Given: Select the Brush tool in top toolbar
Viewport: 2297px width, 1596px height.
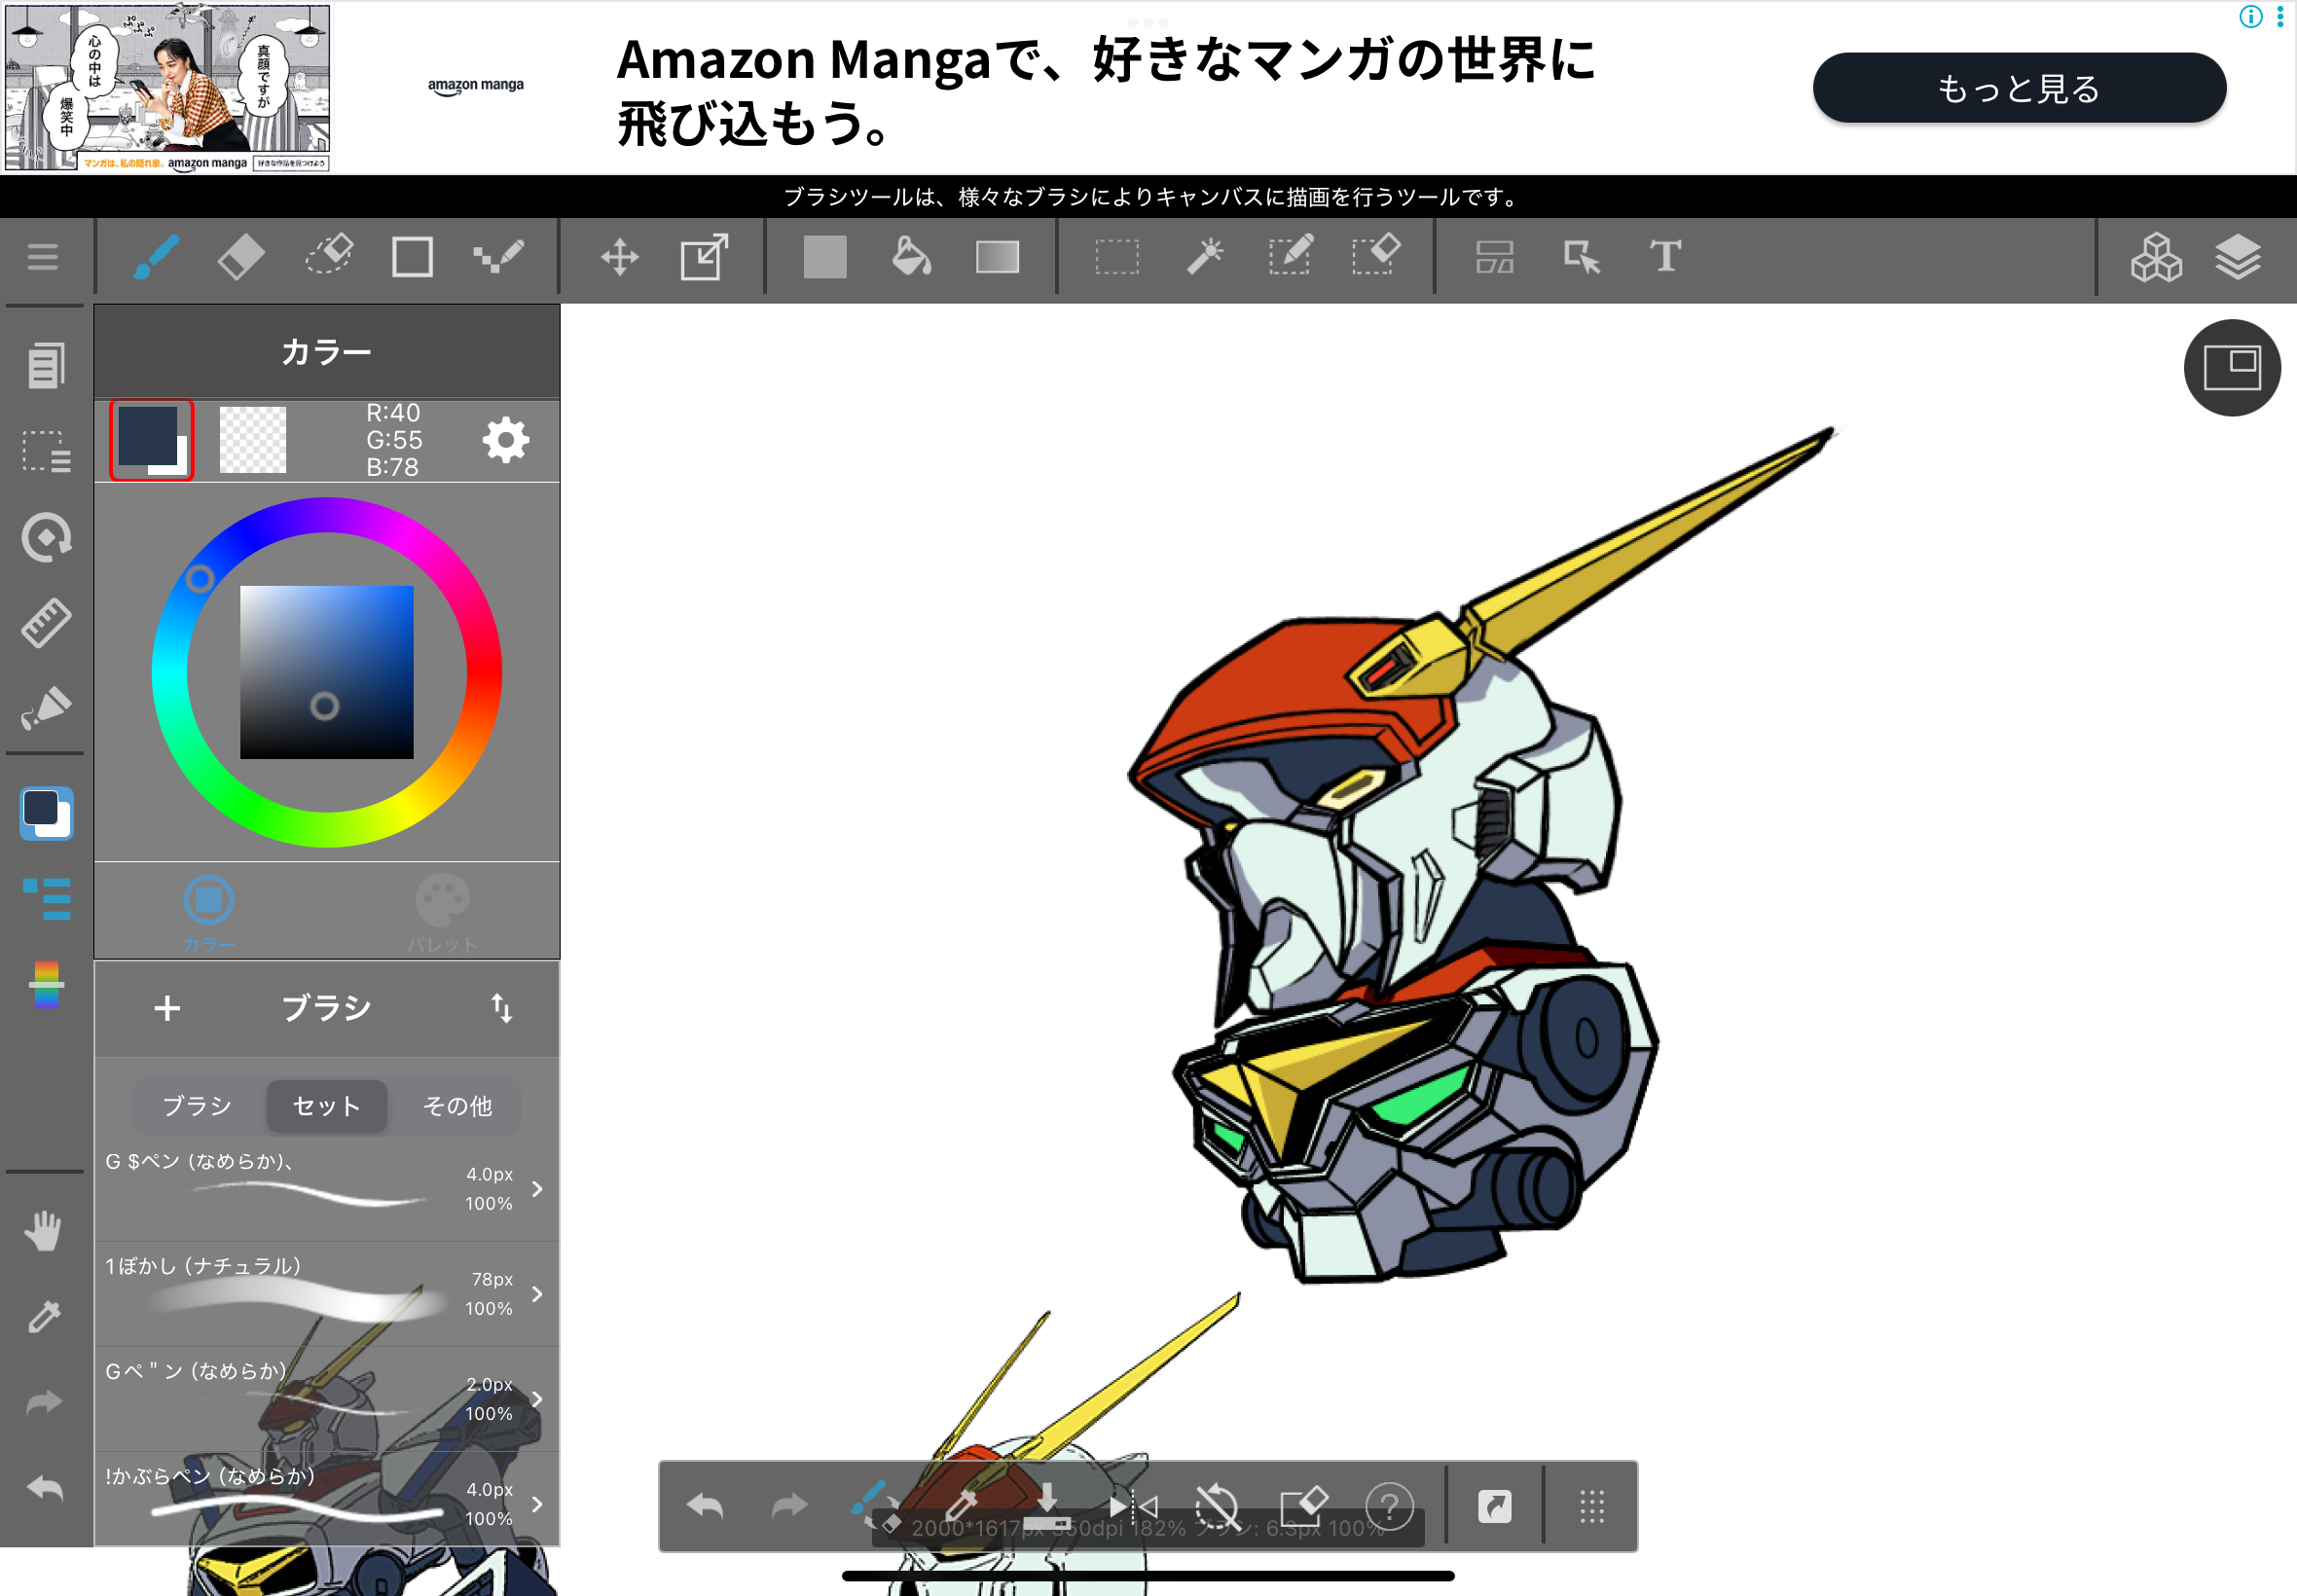Looking at the screenshot, I should pos(156,257).
